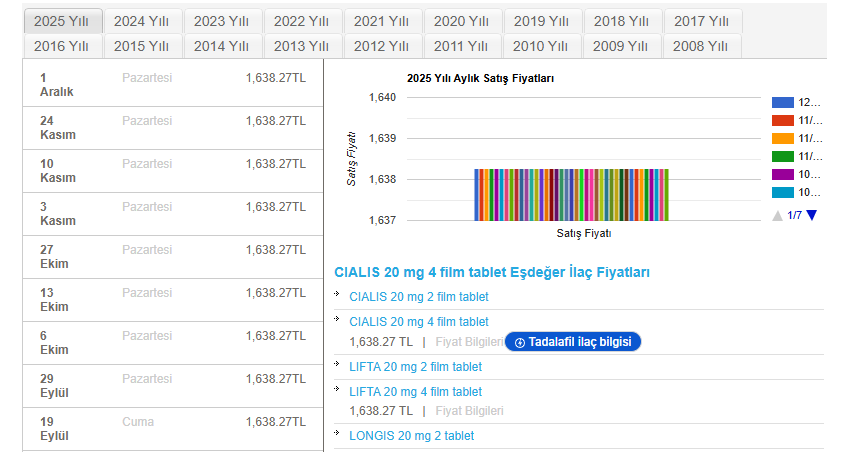This screenshot has width=868, height=452.
Task: Select the 13 Ekim price row
Action: pos(173,300)
